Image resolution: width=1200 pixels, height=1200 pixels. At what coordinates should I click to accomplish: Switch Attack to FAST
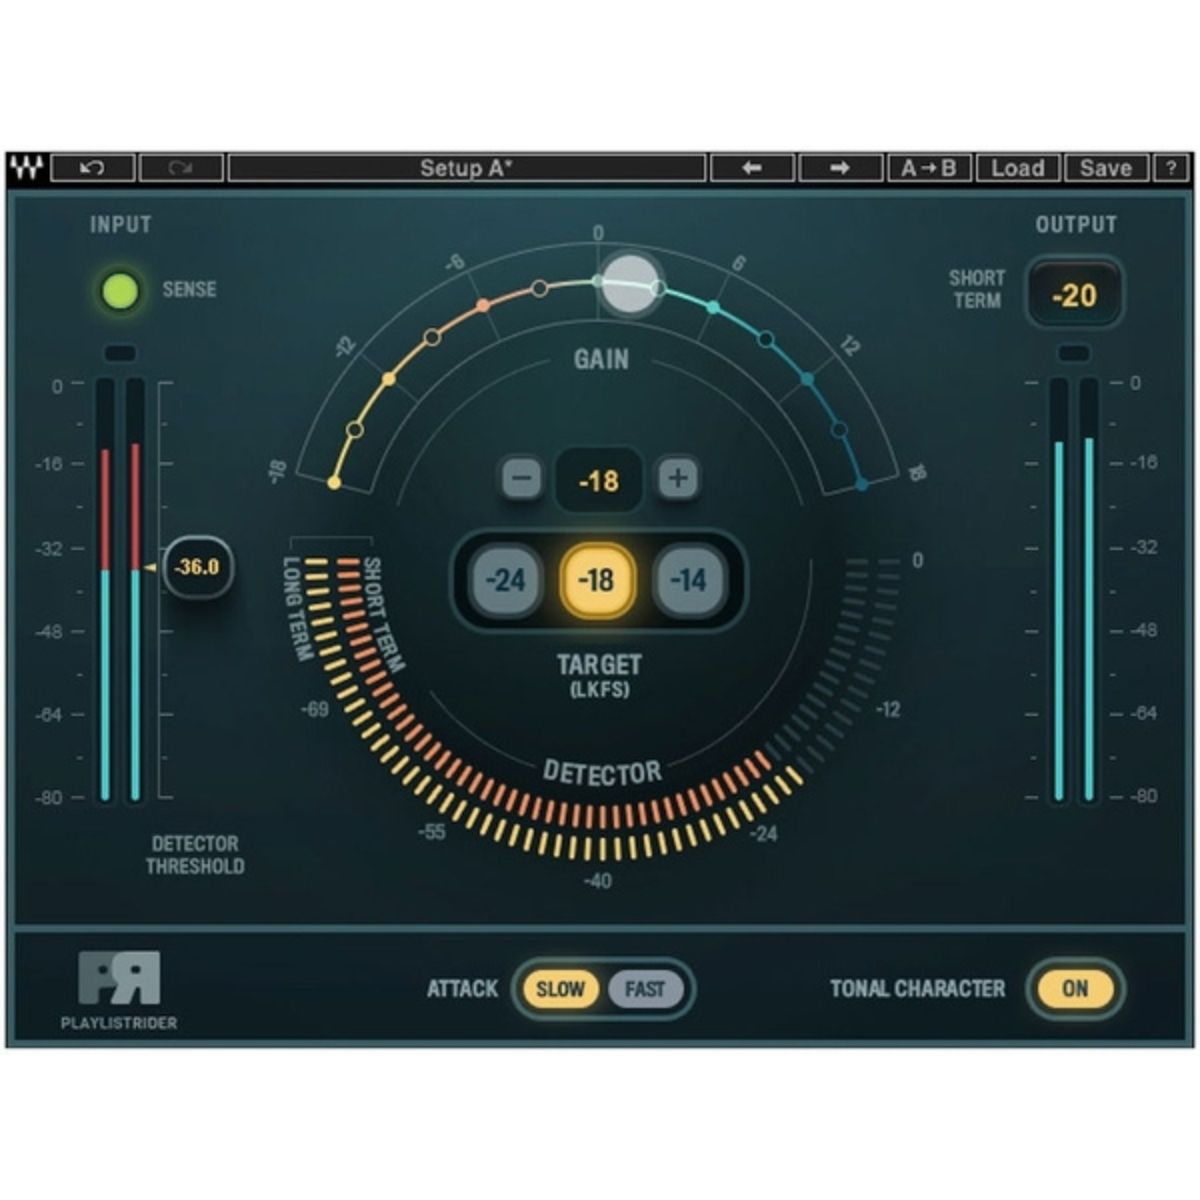pyautogui.click(x=646, y=989)
